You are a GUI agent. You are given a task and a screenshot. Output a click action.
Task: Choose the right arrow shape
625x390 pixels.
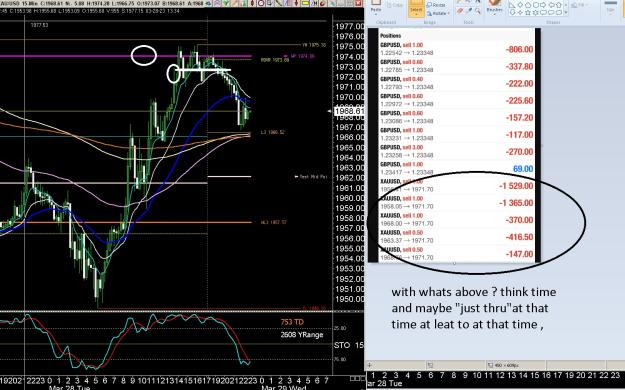pos(543,5)
